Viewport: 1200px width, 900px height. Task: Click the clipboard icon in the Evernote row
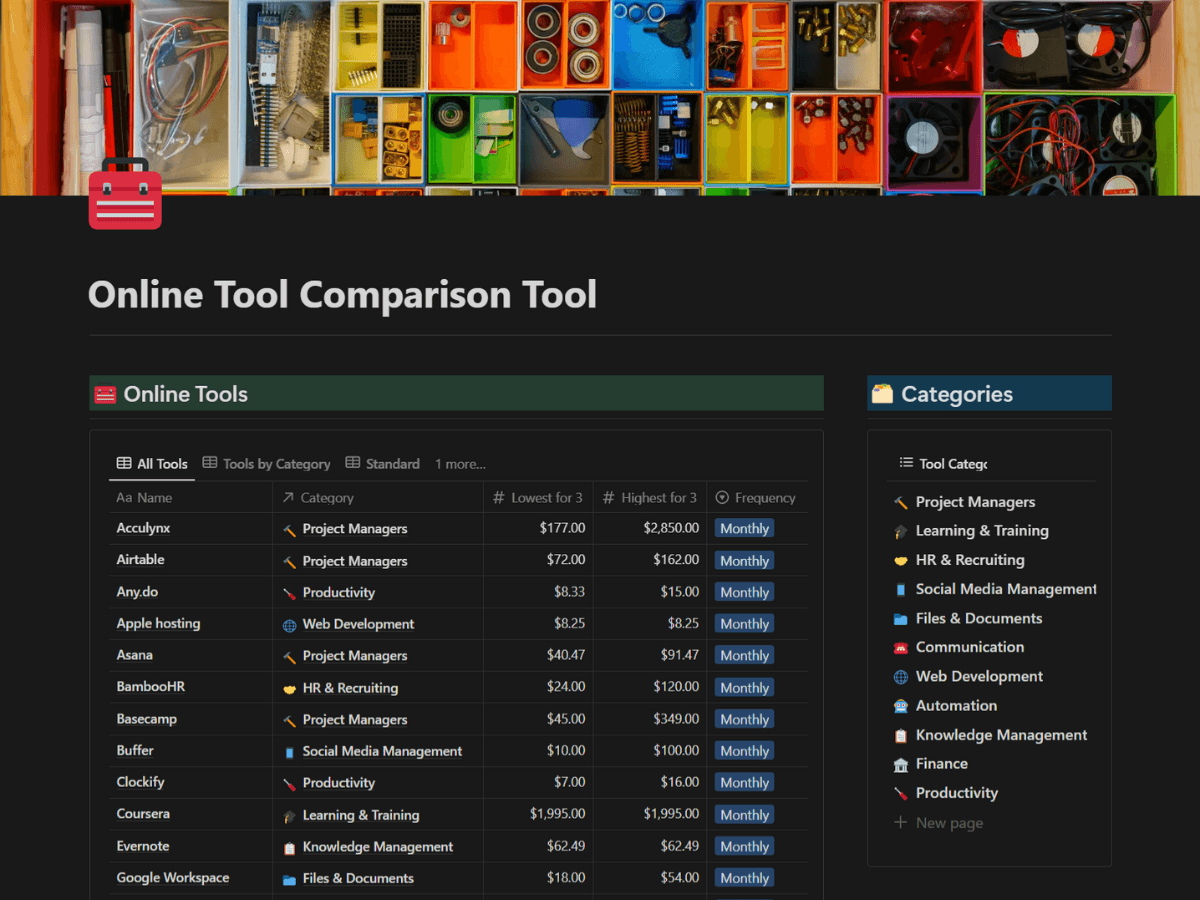290,848
